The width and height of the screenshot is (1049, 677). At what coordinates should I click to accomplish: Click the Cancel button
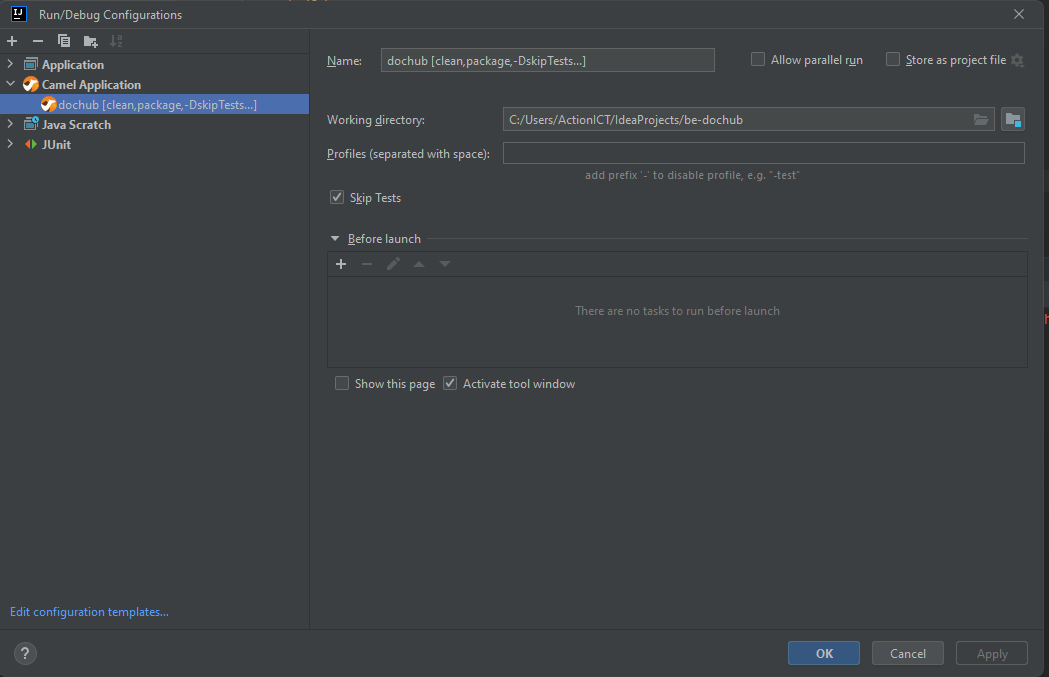pos(908,654)
